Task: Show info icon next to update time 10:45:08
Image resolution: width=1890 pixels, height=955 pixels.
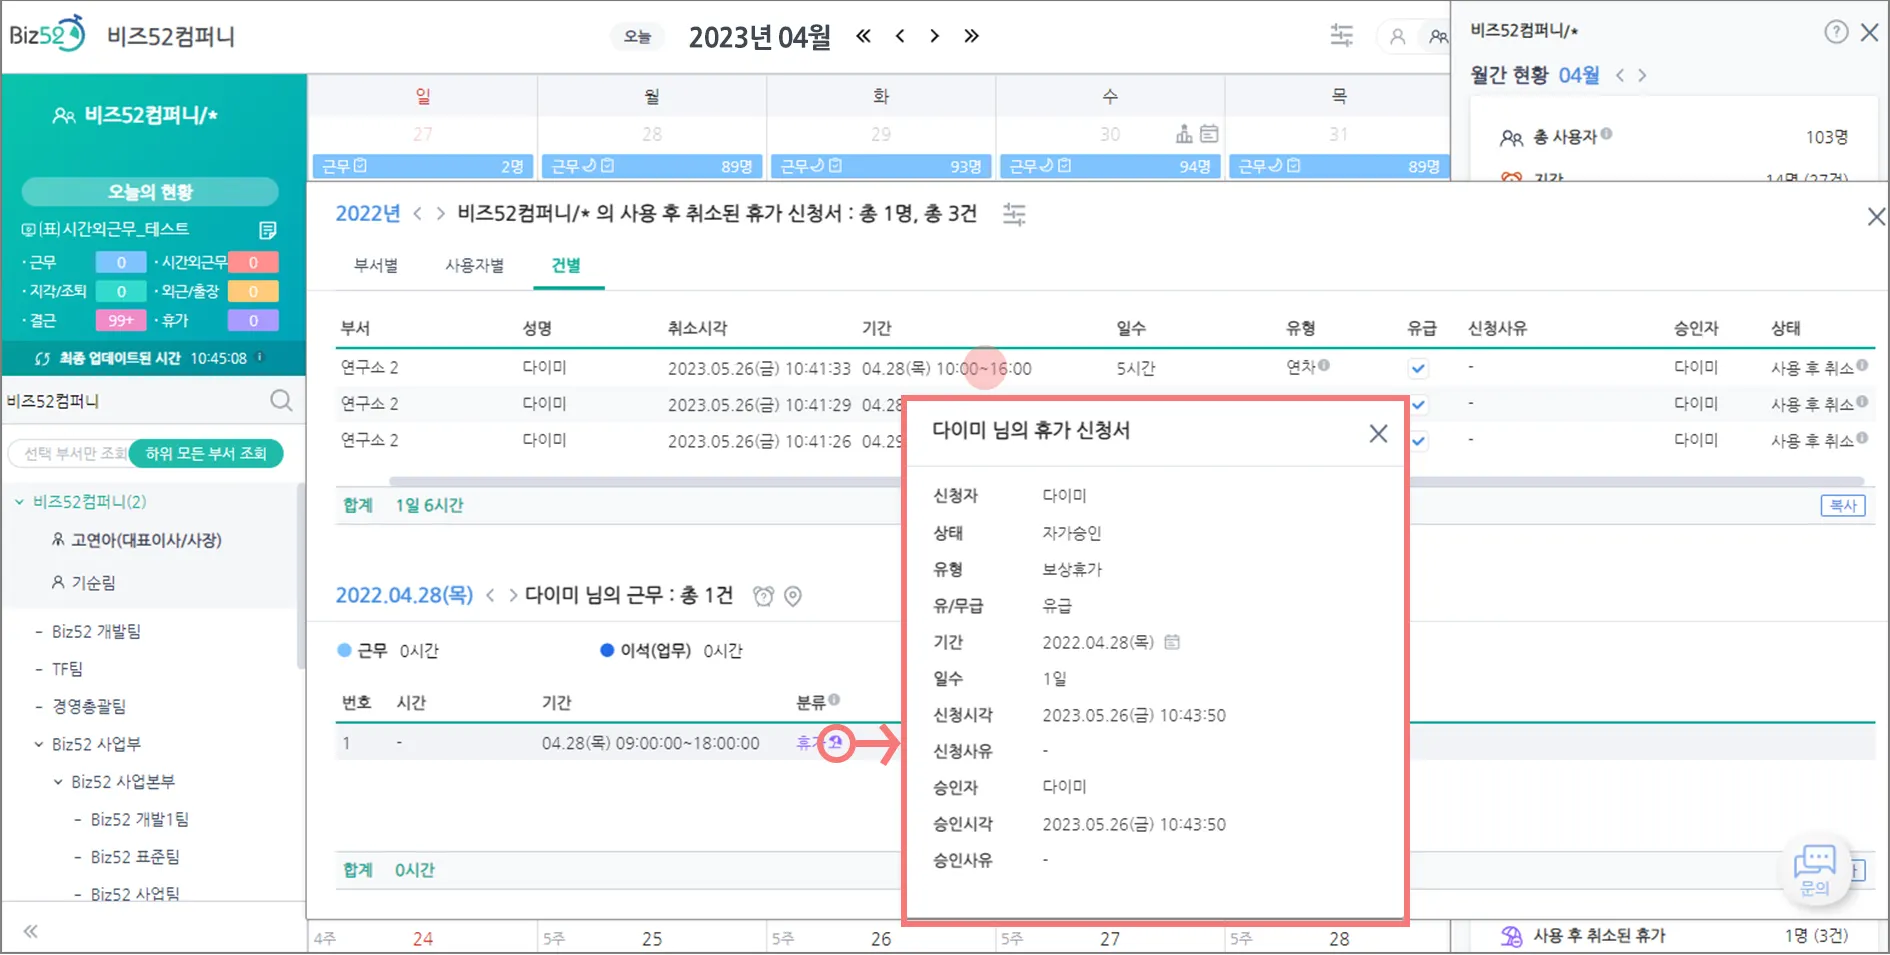Action: 260,357
